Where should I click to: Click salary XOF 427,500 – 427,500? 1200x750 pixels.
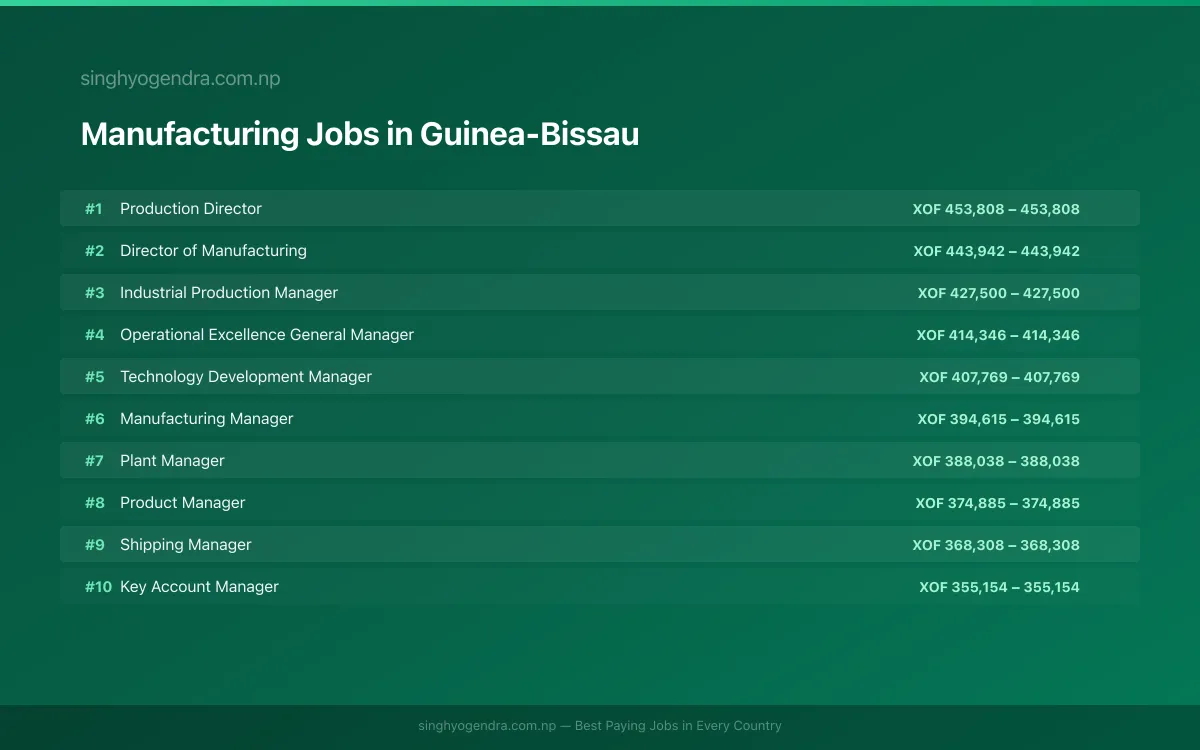[x=999, y=293]
